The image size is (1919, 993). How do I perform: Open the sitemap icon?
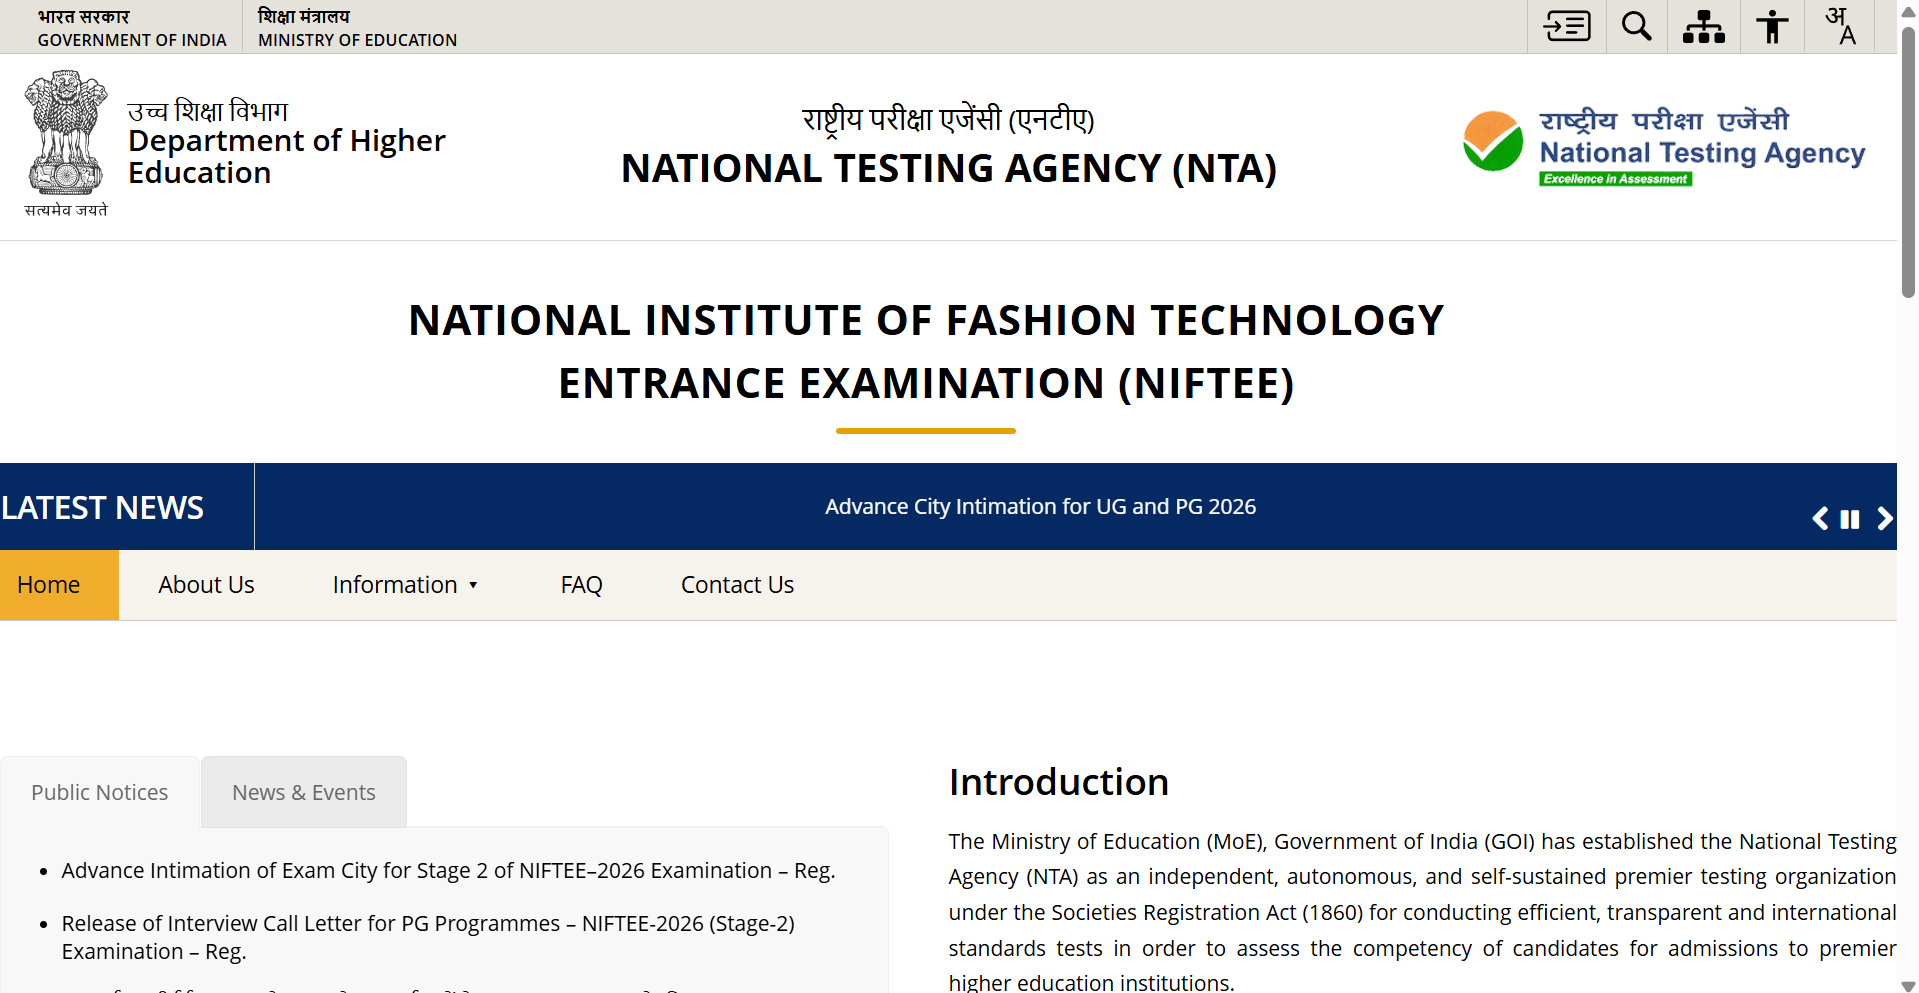[1703, 26]
